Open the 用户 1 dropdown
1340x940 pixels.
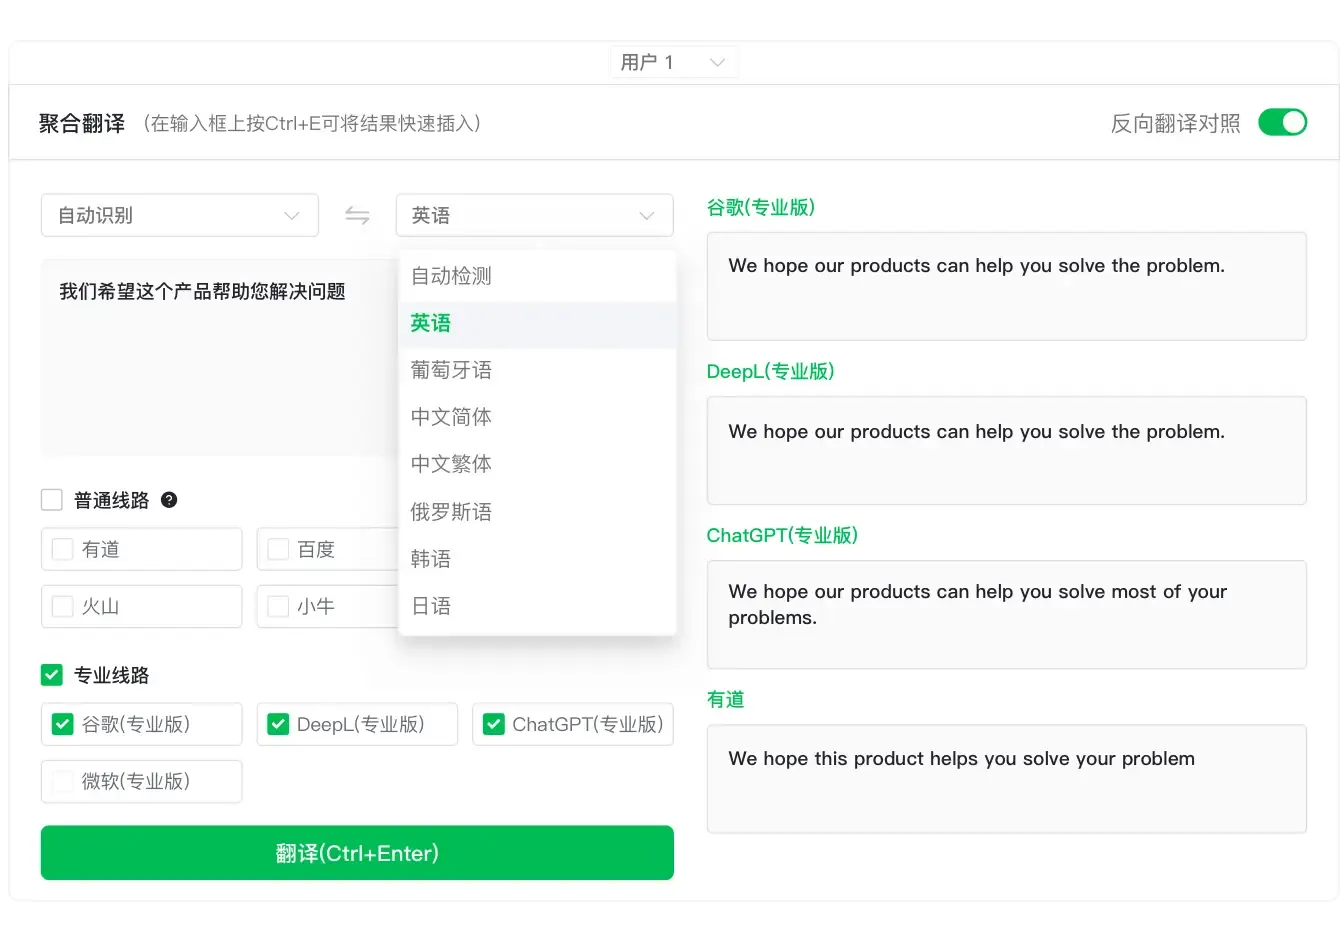click(673, 62)
